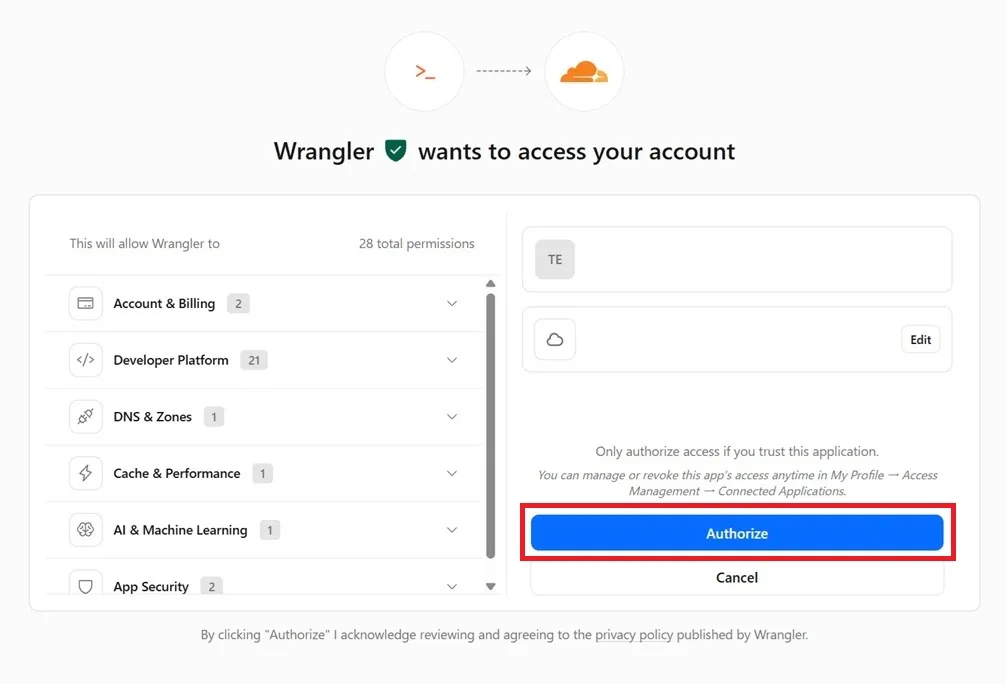Click the cloud icon beside Edit
The image size is (1006, 684).
tap(555, 339)
